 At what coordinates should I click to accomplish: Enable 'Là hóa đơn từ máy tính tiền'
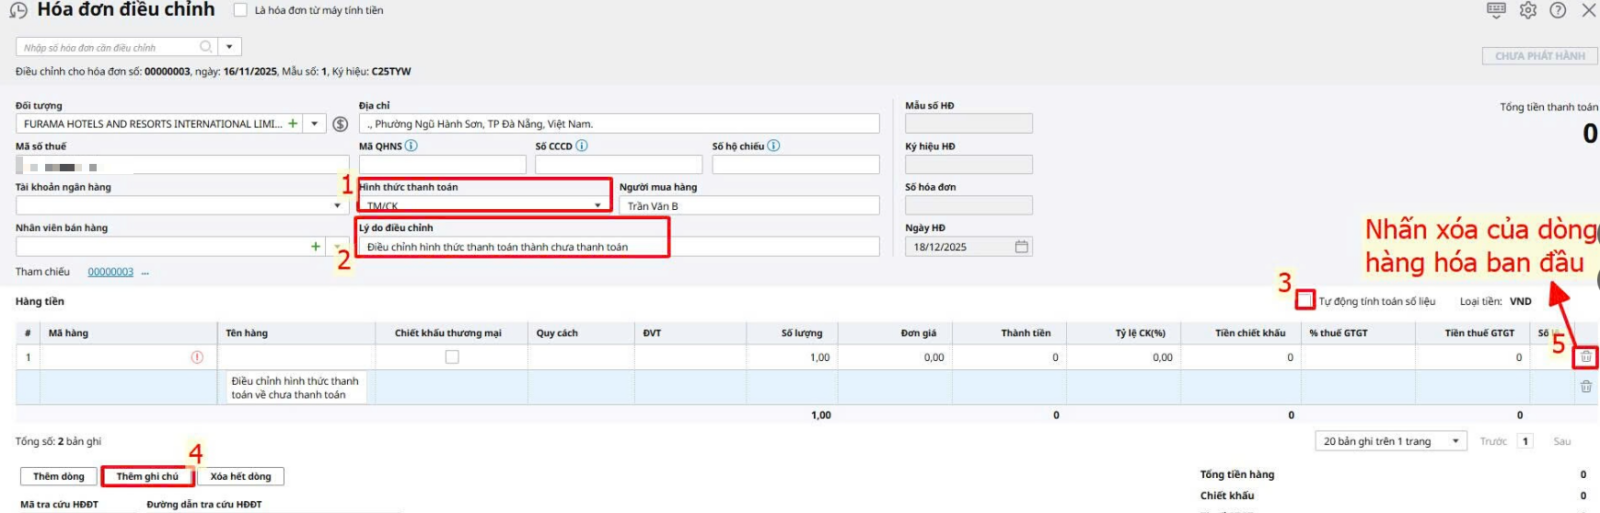(x=240, y=10)
